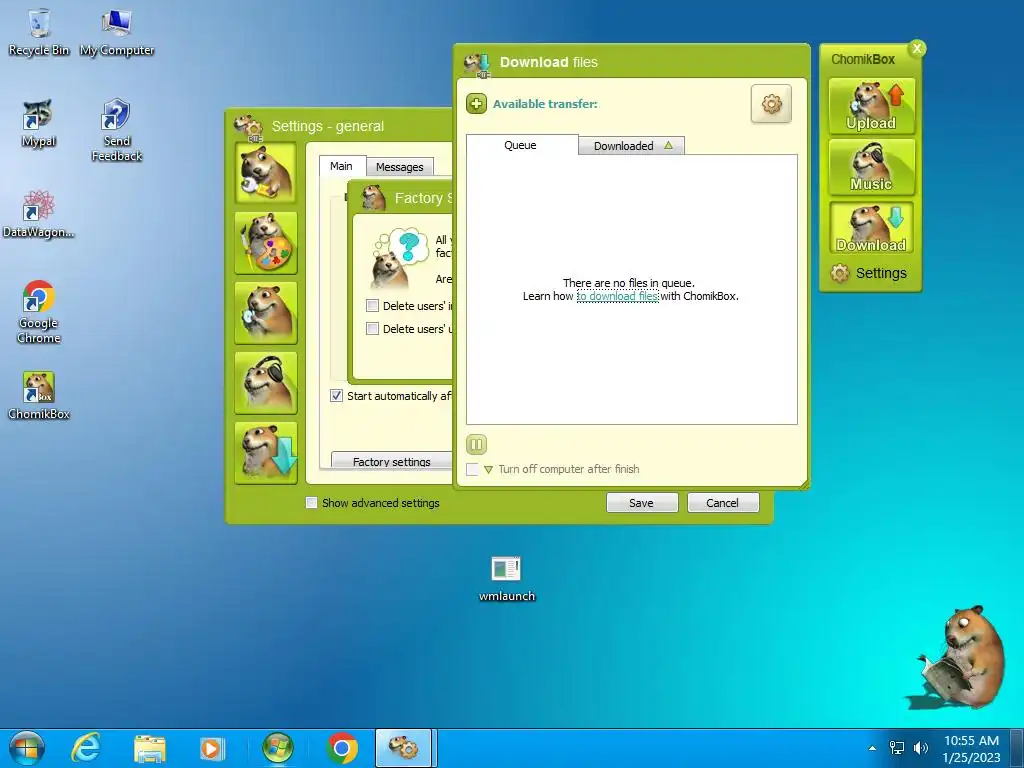Open the Music hamster button in ChomikBox
The height and width of the screenshot is (768, 1024).
(x=871, y=167)
